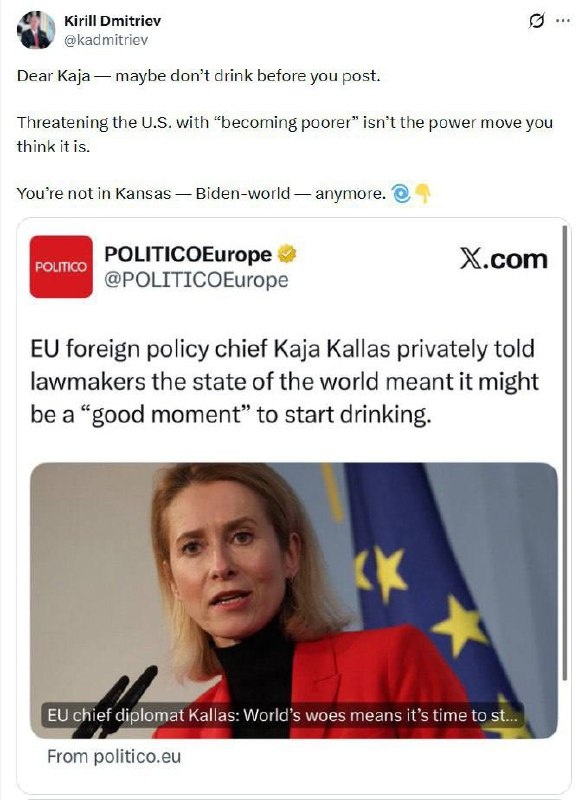Open Kirill Dmitriev display name link
This screenshot has width=585, height=800.
tap(113, 21)
